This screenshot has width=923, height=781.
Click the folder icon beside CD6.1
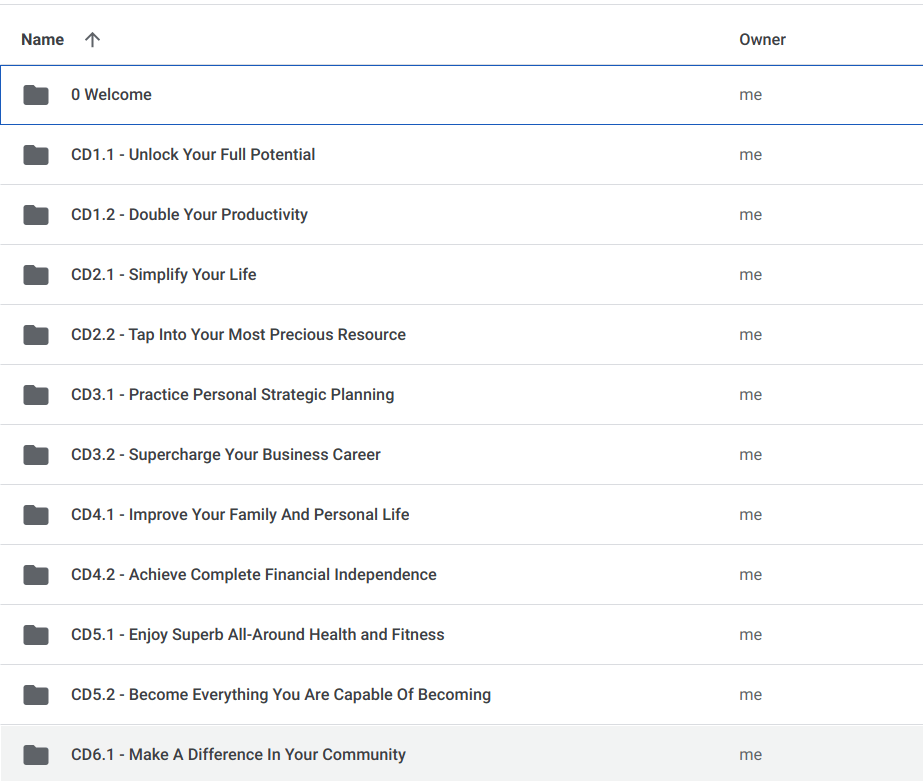tap(36, 754)
